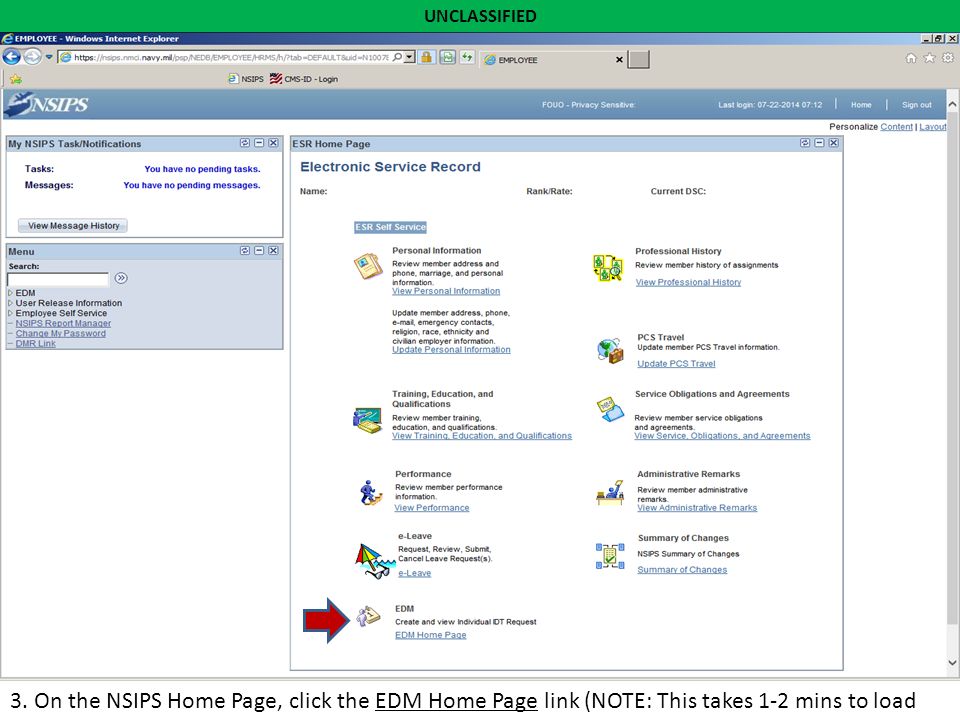960x720 pixels.
Task: Click the address bar search magnifier icon
Action: coord(397,58)
